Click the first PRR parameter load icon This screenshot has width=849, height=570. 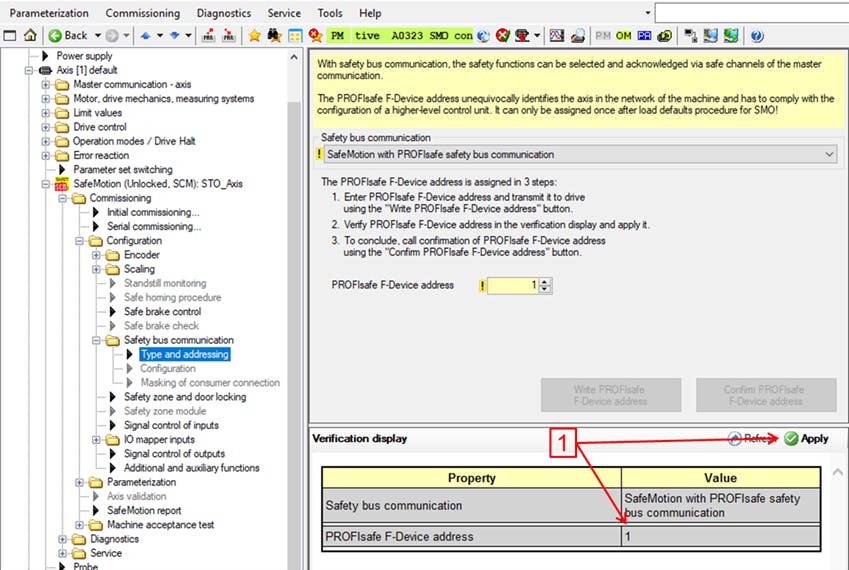208,36
